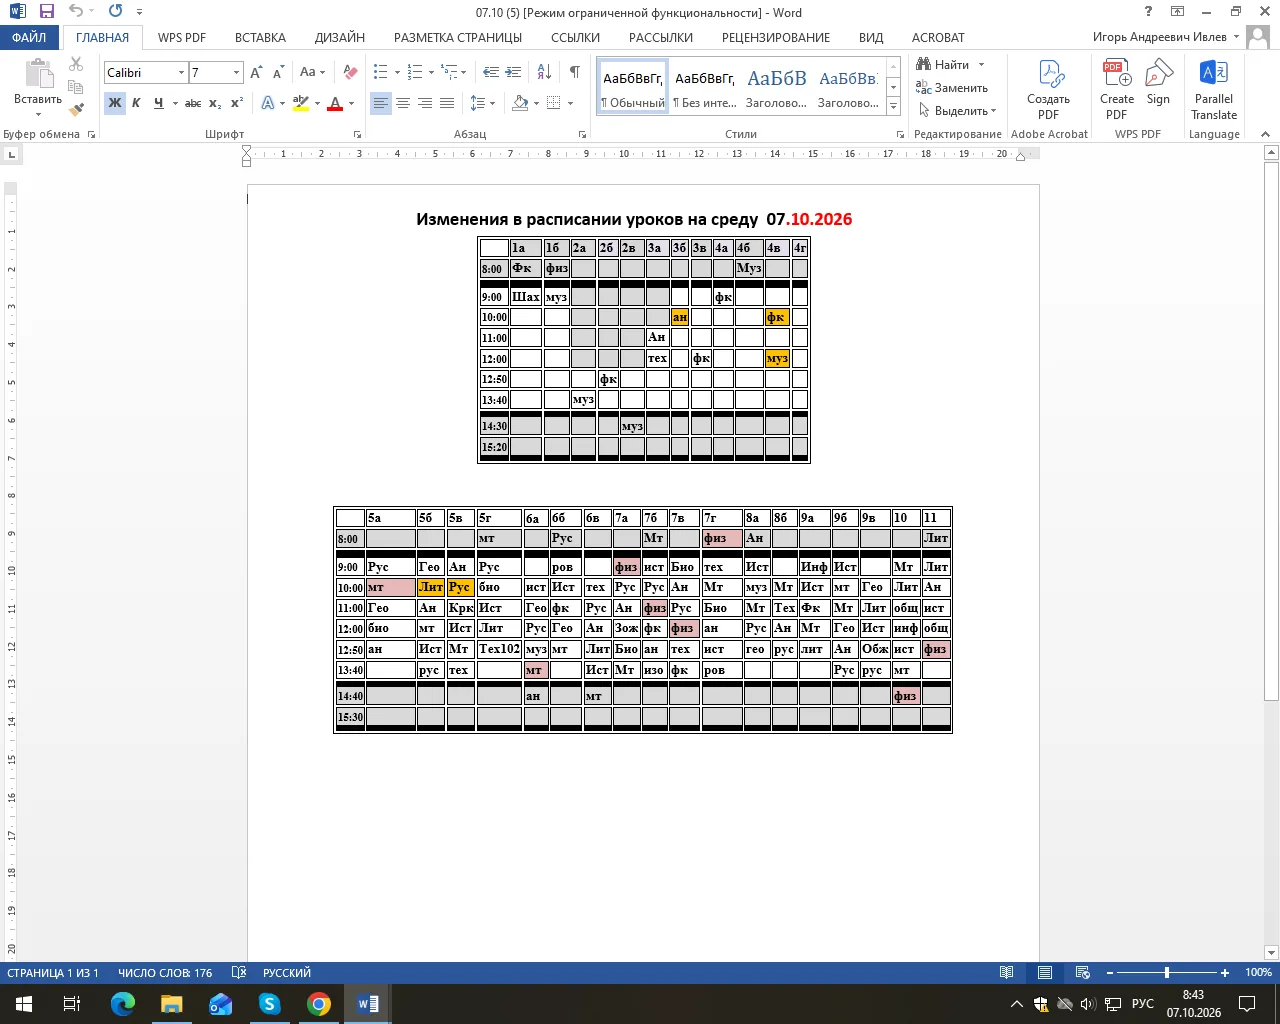The width and height of the screenshot is (1280, 1024).
Task: Toggle Bold formatting
Action: pos(114,103)
